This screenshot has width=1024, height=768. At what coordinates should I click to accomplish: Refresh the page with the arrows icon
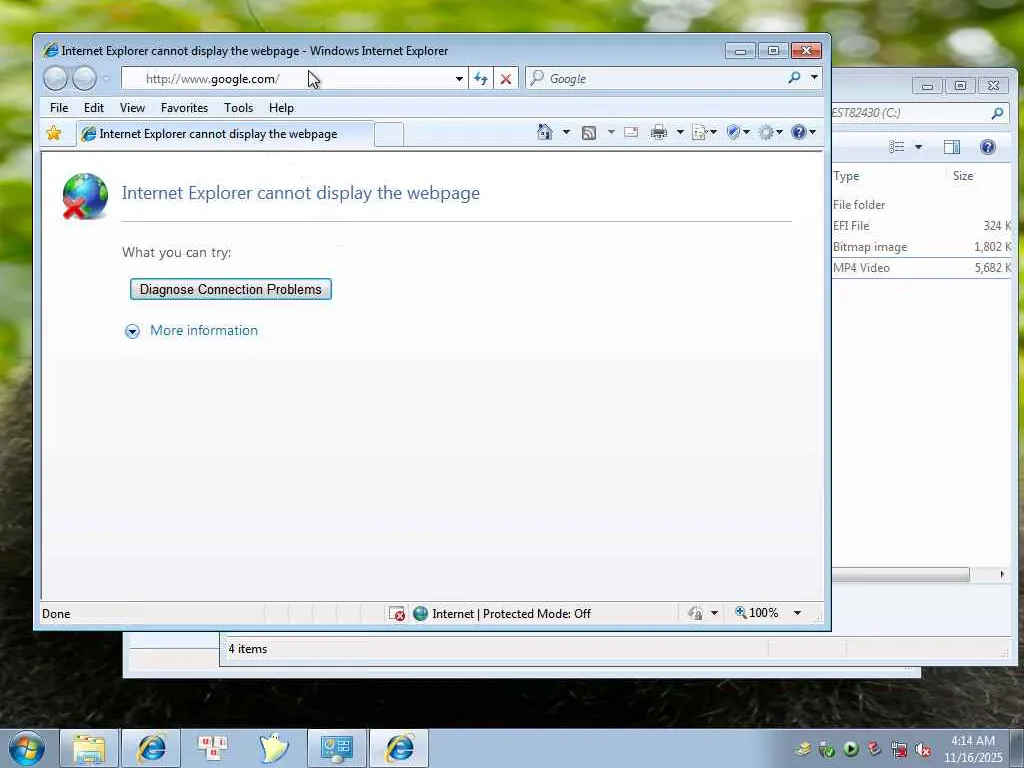point(481,79)
